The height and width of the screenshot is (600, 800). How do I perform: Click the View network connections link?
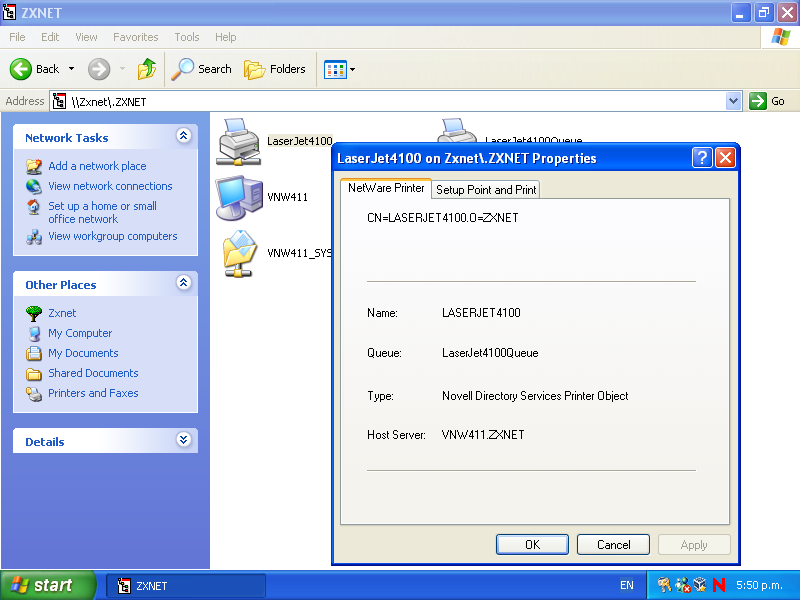(x=110, y=186)
